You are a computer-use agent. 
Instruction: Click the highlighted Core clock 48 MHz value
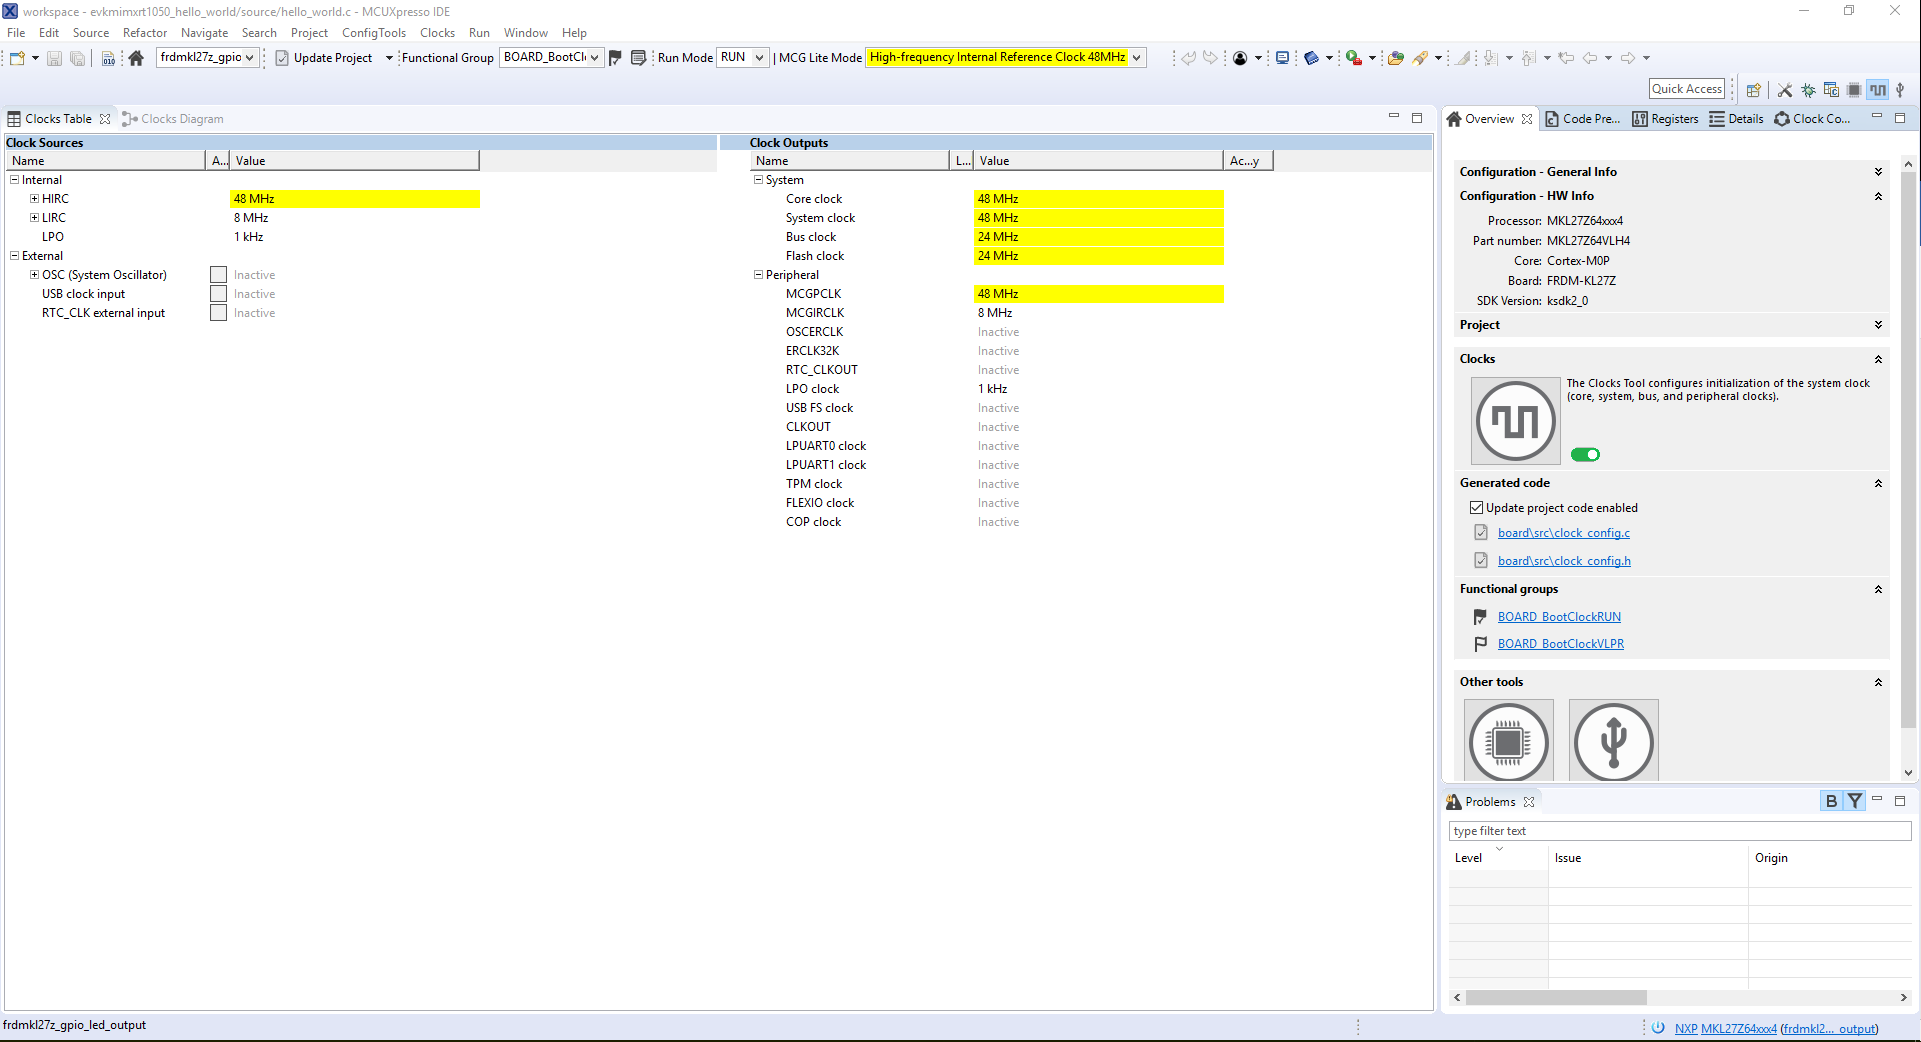pyautogui.click(x=1097, y=199)
